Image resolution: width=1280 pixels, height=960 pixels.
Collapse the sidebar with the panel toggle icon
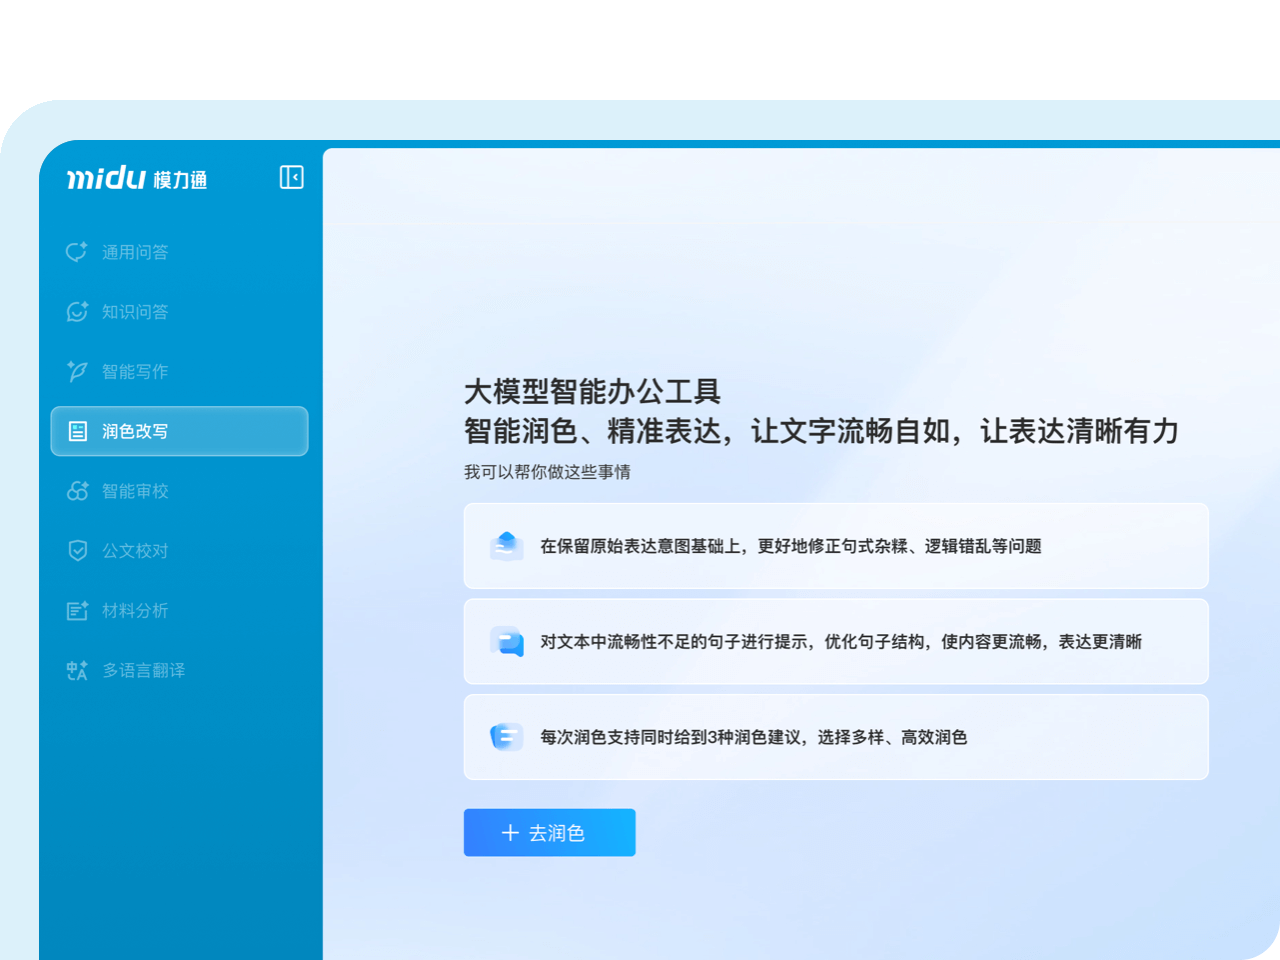tap(291, 177)
